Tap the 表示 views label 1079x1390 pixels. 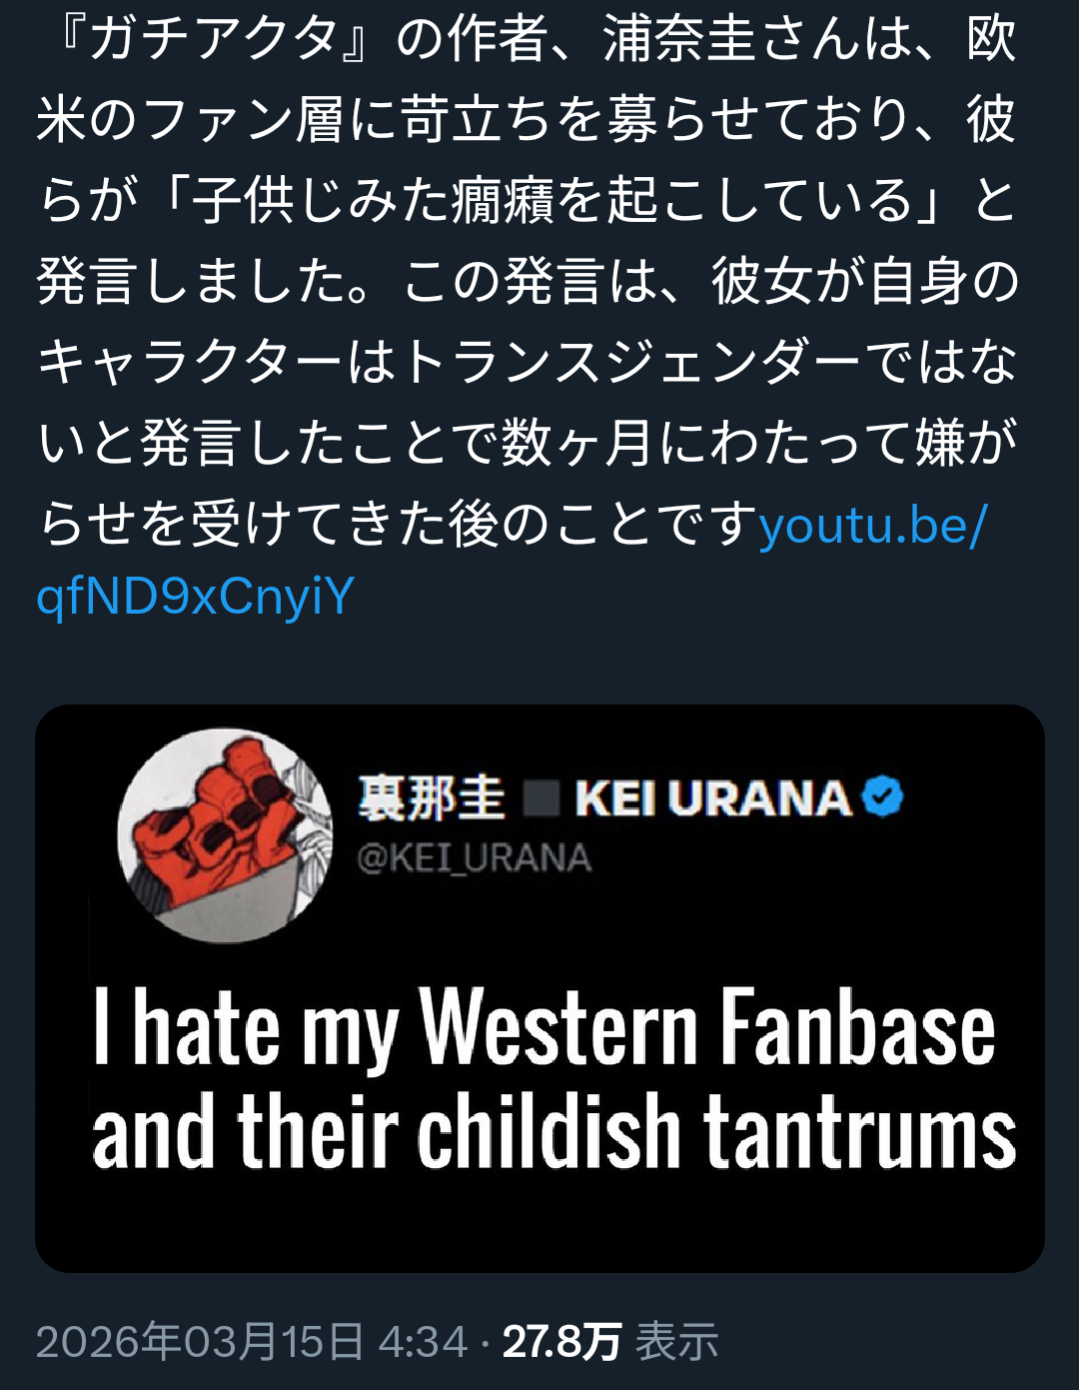click(x=677, y=1341)
